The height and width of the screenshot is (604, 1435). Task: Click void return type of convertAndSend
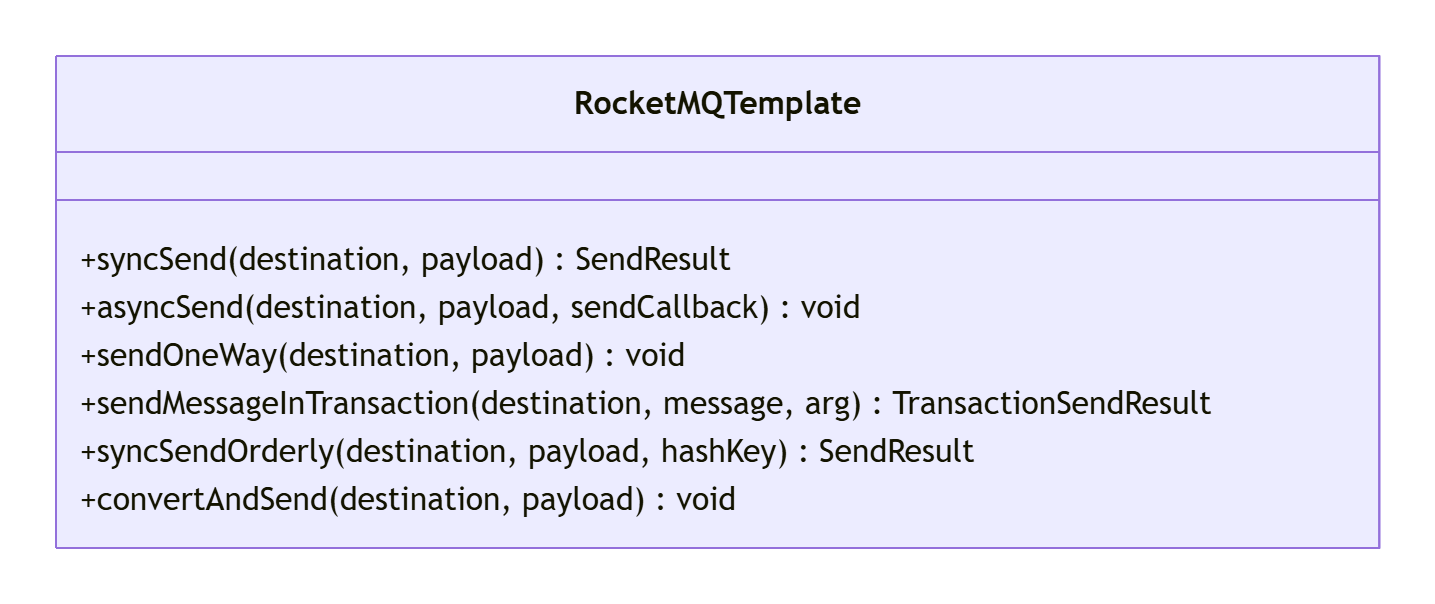point(706,500)
